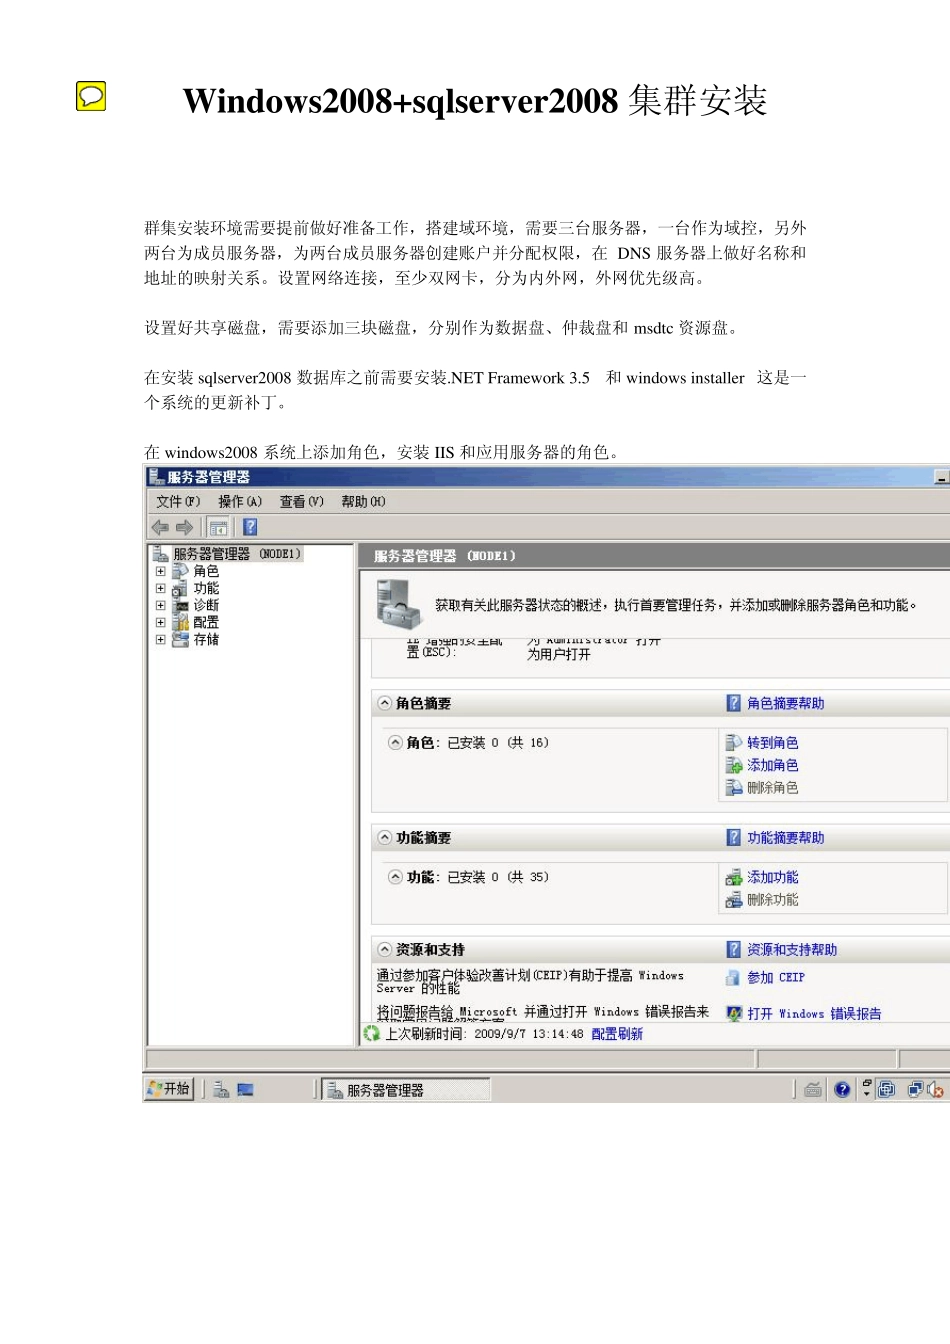Expand the 功能 tree node
The width and height of the screenshot is (950, 1344).
[x=160, y=588]
